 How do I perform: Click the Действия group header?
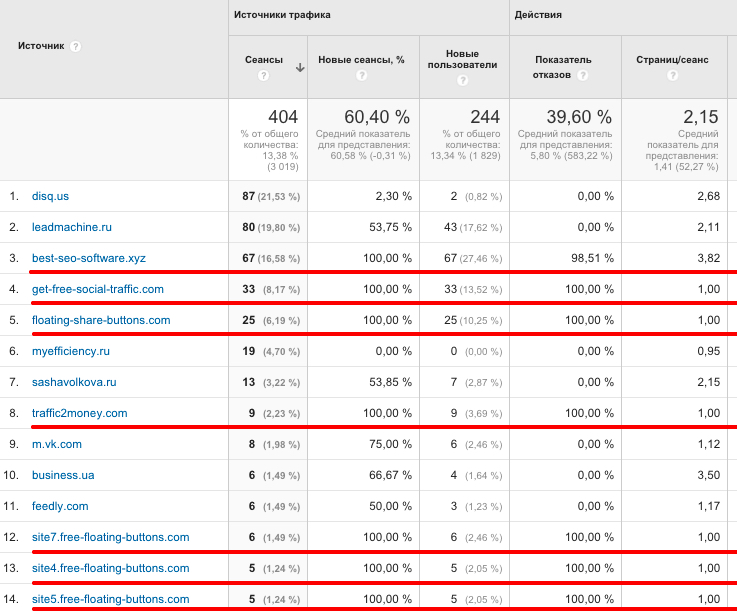pyautogui.click(x=538, y=15)
